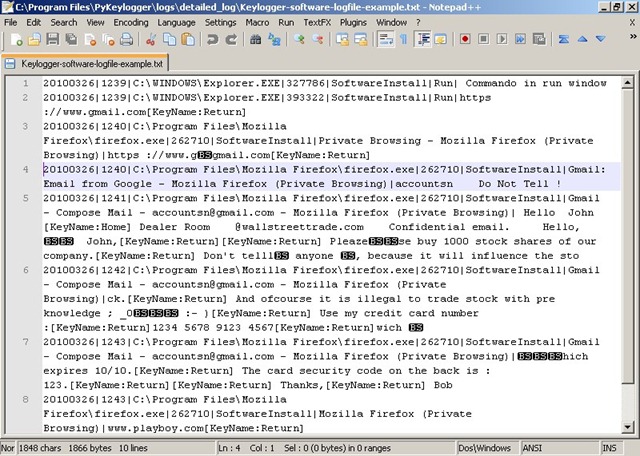
Task: Open the Edit menu
Action: [x=33, y=22]
